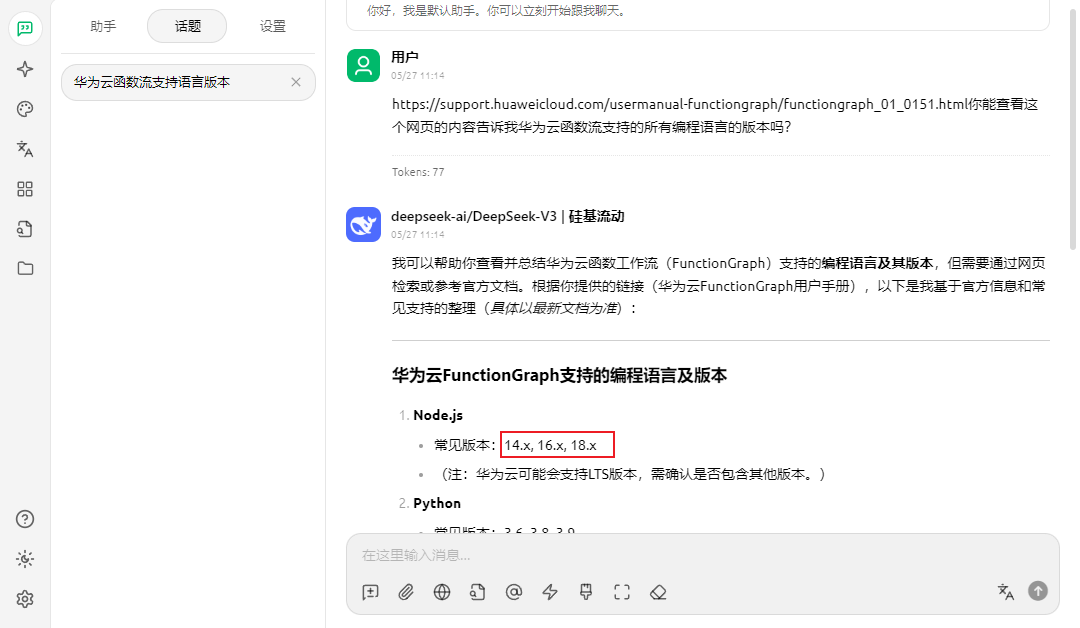Switch to the 助手 tab

point(103,27)
